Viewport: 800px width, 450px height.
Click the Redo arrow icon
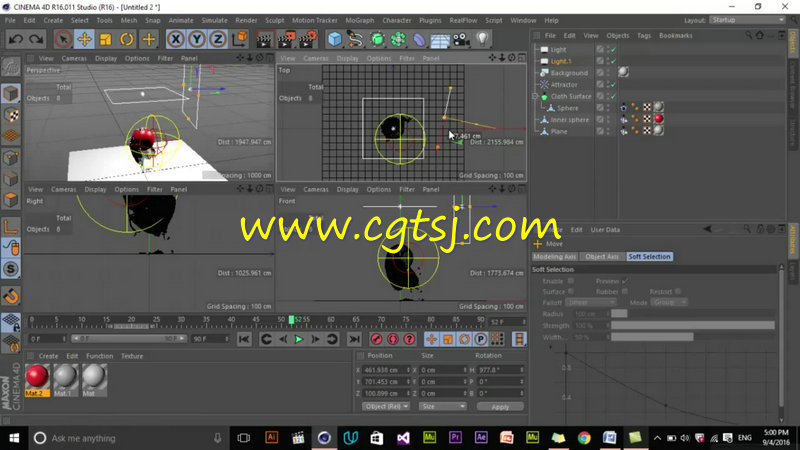pyautogui.click(x=36, y=39)
